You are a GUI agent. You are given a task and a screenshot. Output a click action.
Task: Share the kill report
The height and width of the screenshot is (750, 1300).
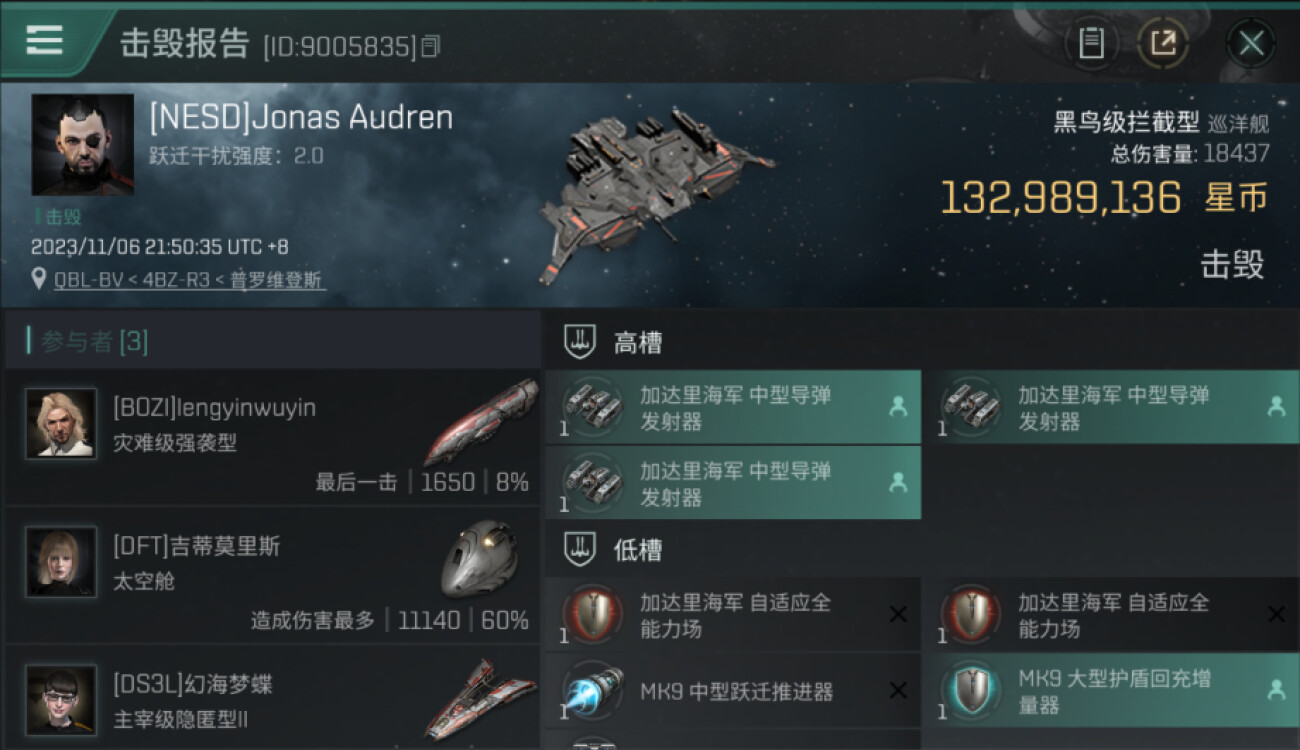(x=1163, y=43)
